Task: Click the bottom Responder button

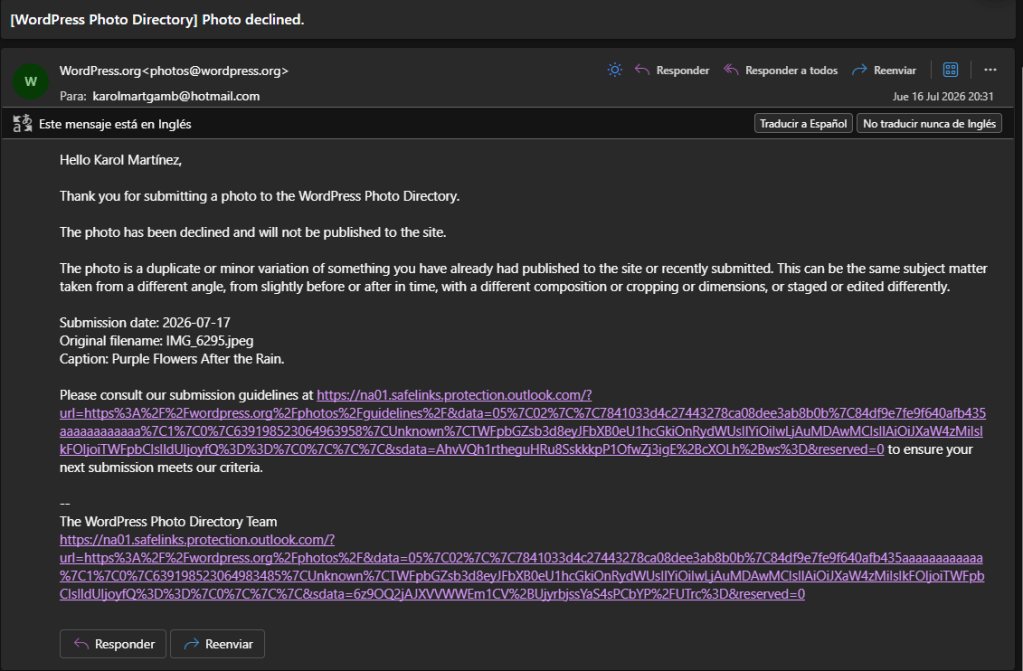Action: (113, 644)
